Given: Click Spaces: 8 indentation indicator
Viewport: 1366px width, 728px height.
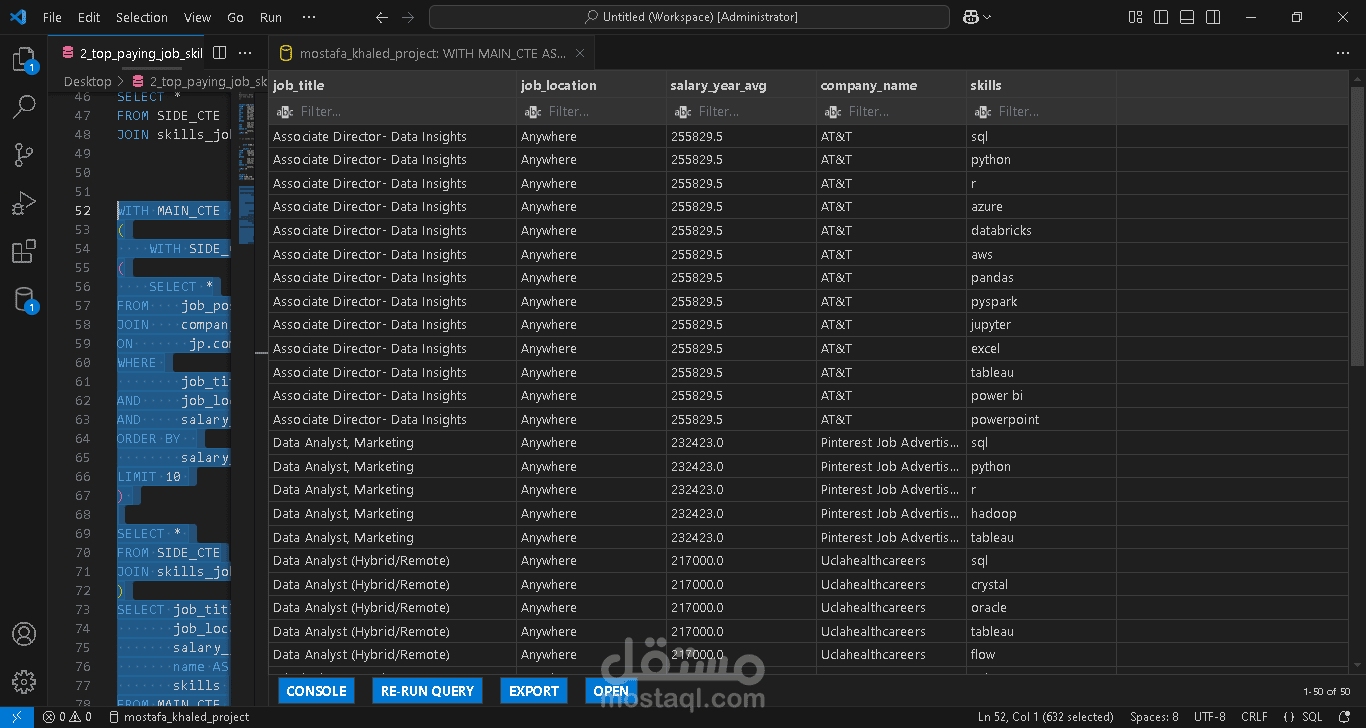Looking at the screenshot, I should (x=1154, y=717).
